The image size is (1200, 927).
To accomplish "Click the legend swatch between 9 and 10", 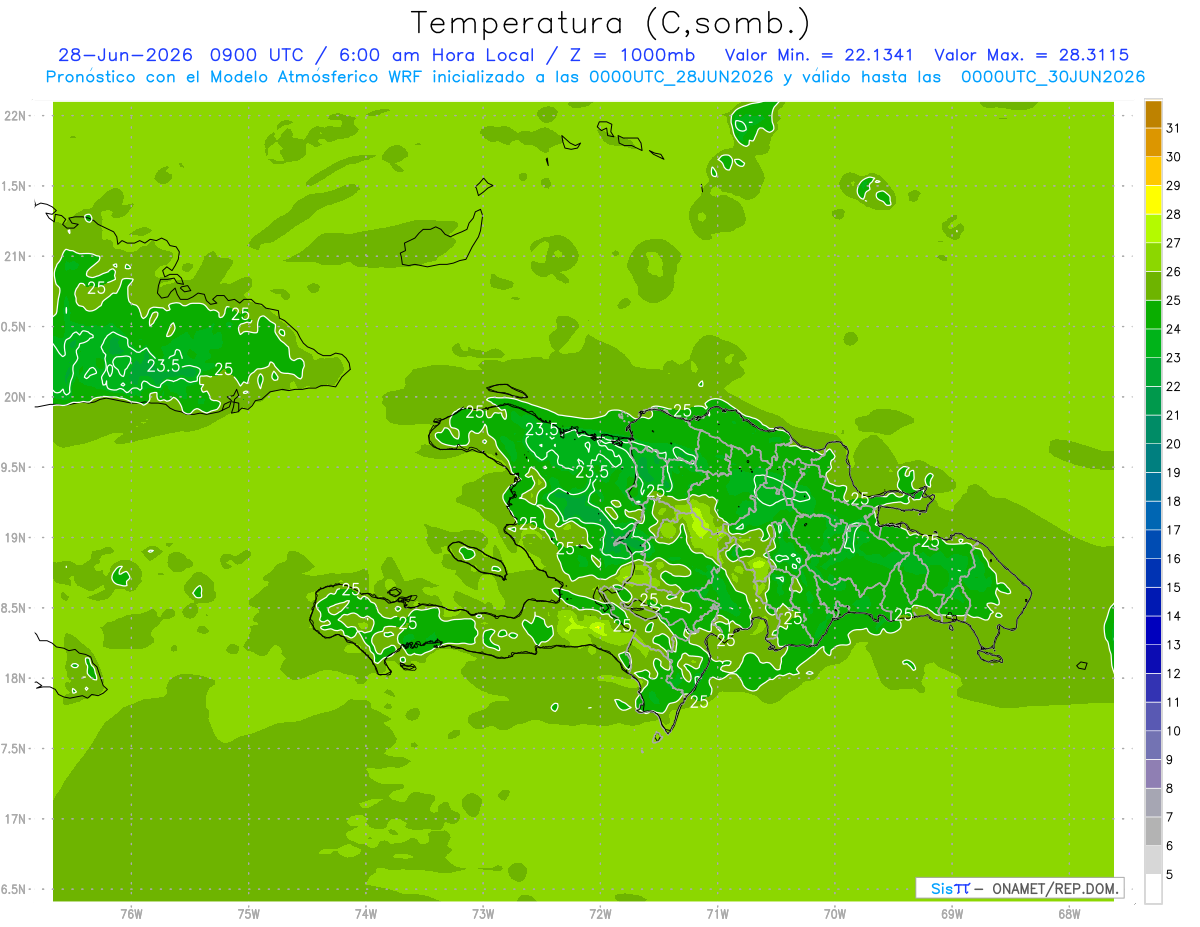I will click(1153, 746).
